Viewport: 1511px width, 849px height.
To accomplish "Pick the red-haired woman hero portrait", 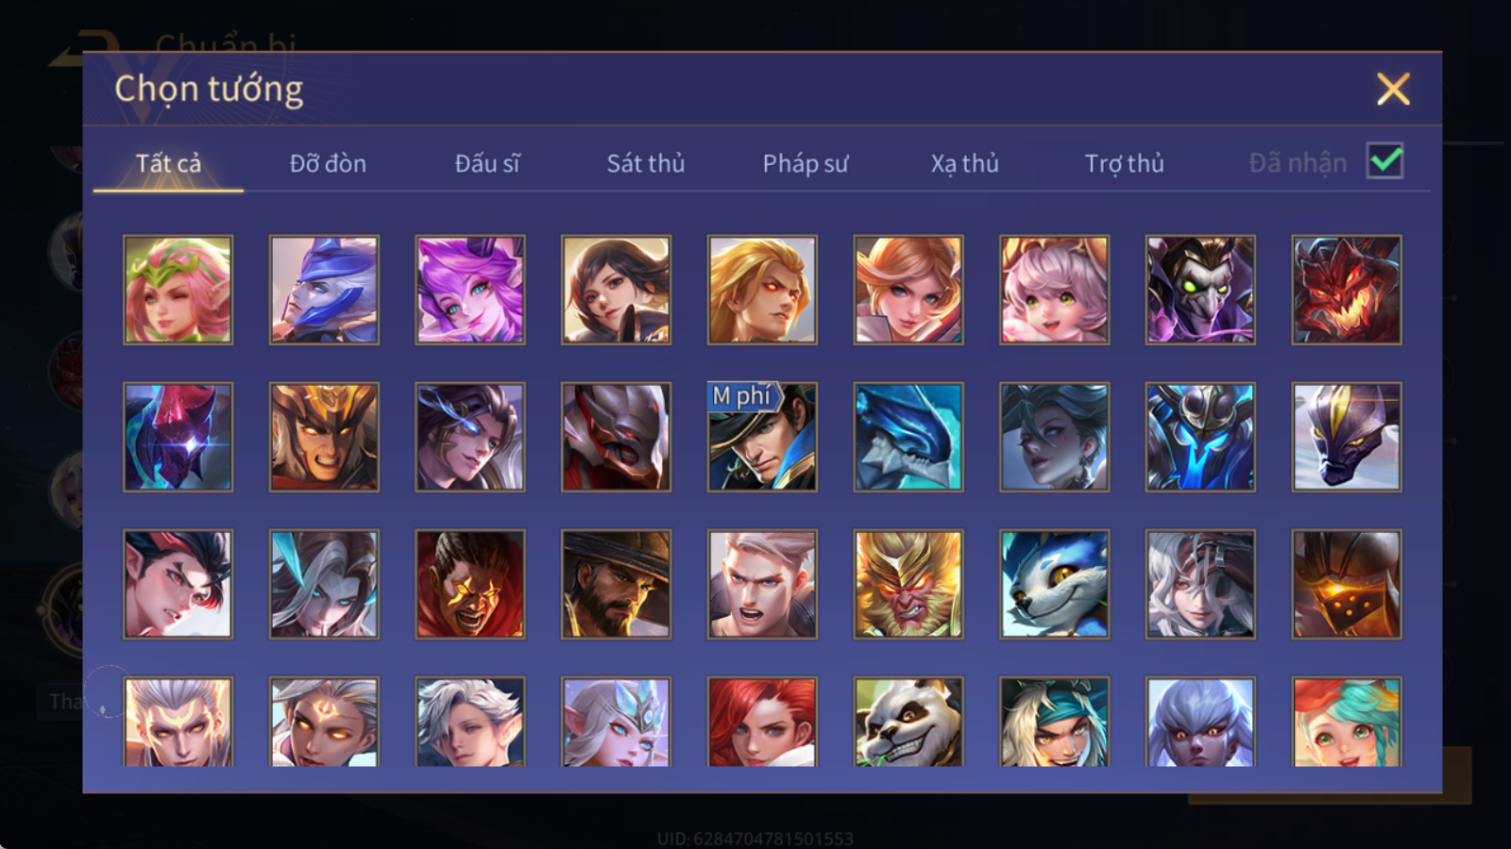I will (762, 722).
